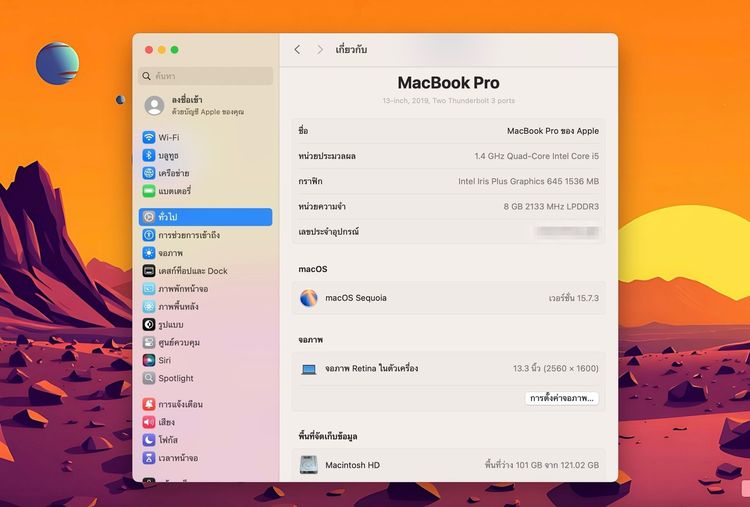Click the blurred serial number value

tap(567, 232)
